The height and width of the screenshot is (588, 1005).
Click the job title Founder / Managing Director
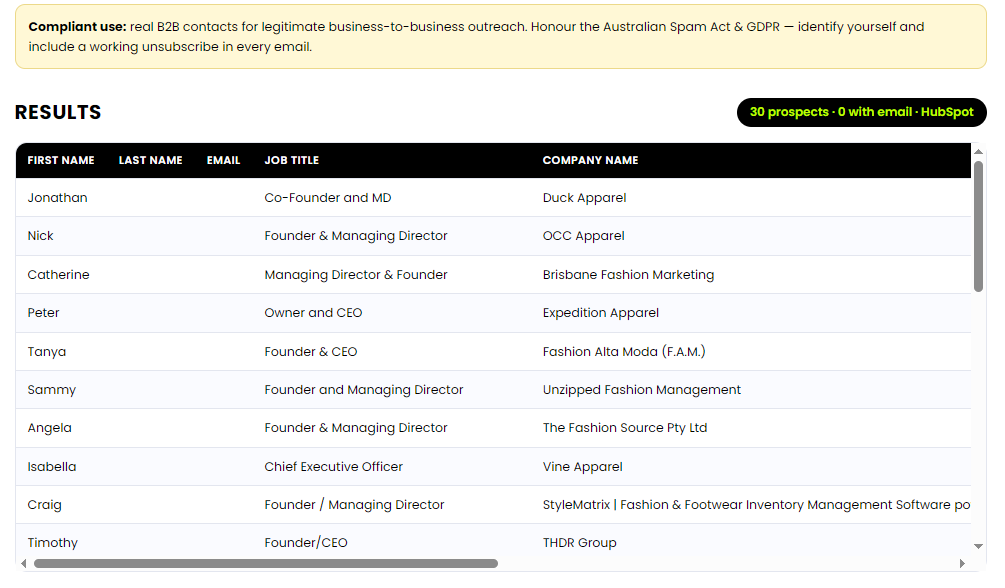tap(354, 505)
